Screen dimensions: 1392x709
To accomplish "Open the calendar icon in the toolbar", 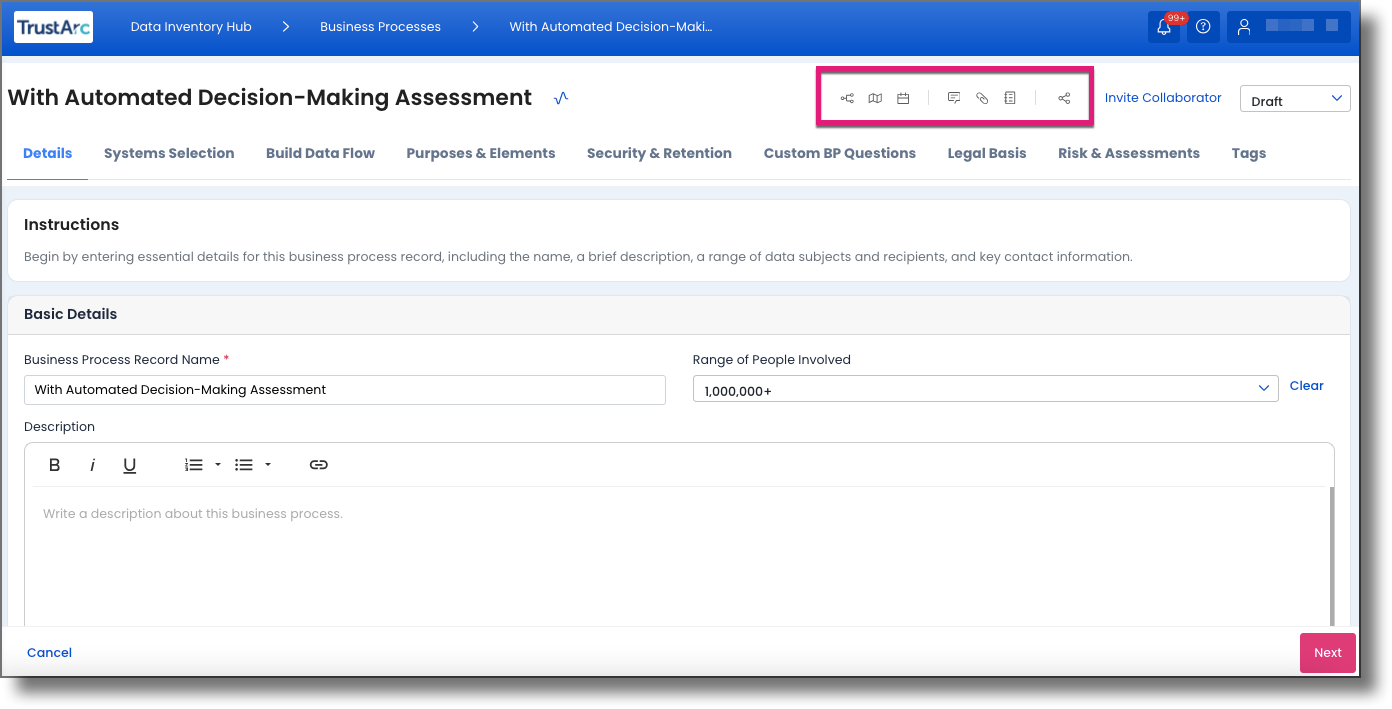I will [x=903, y=97].
